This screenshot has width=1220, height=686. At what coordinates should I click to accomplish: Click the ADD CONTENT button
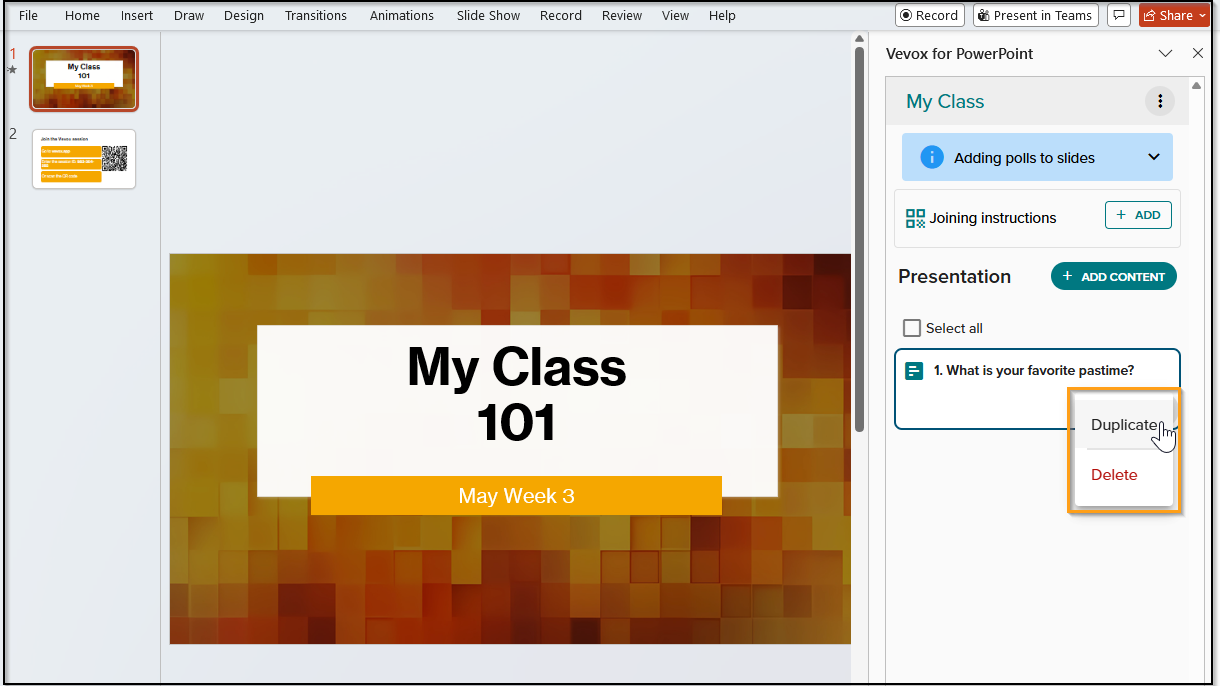pyautogui.click(x=1114, y=276)
